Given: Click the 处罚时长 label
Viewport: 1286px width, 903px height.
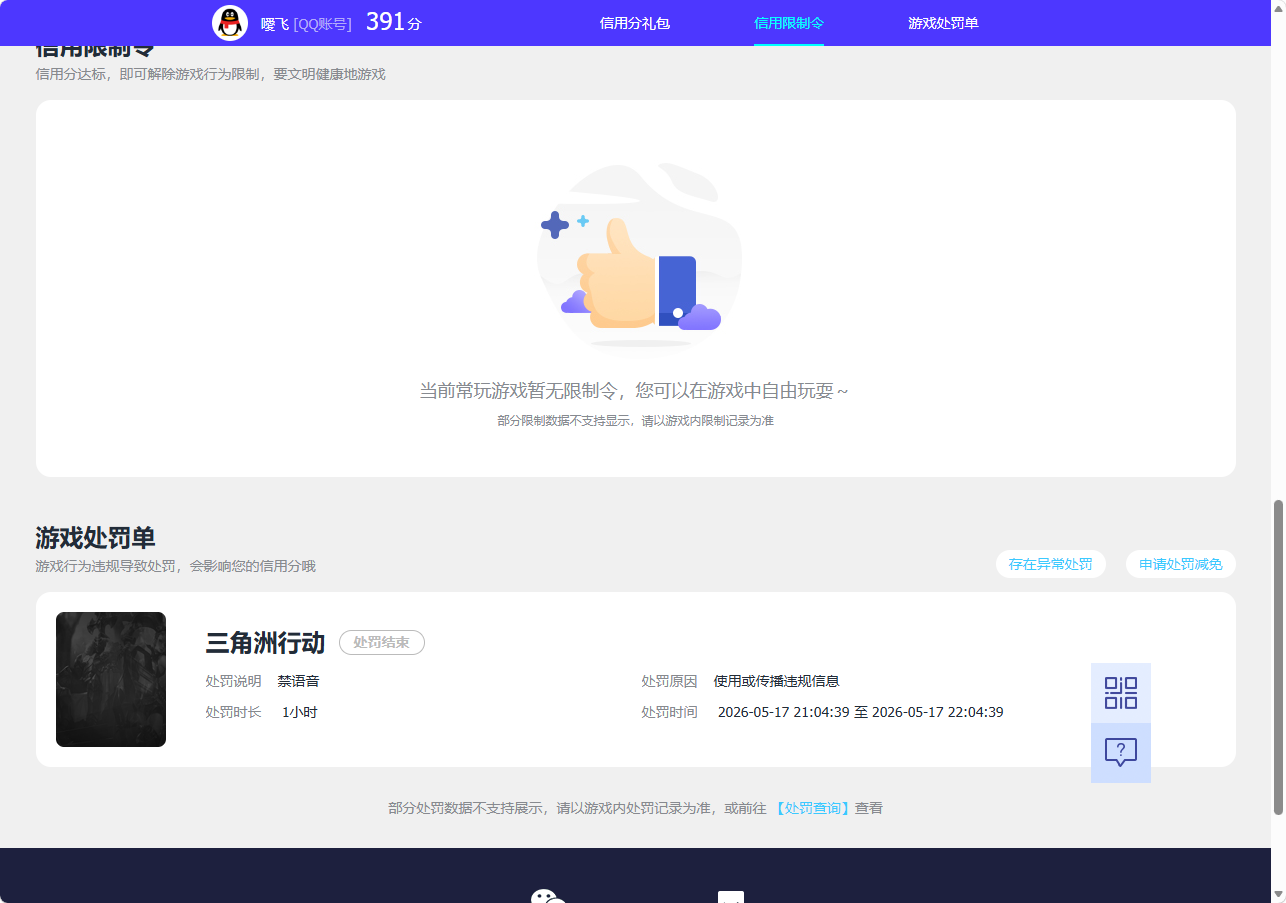Looking at the screenshot, I should coord(233,713).
